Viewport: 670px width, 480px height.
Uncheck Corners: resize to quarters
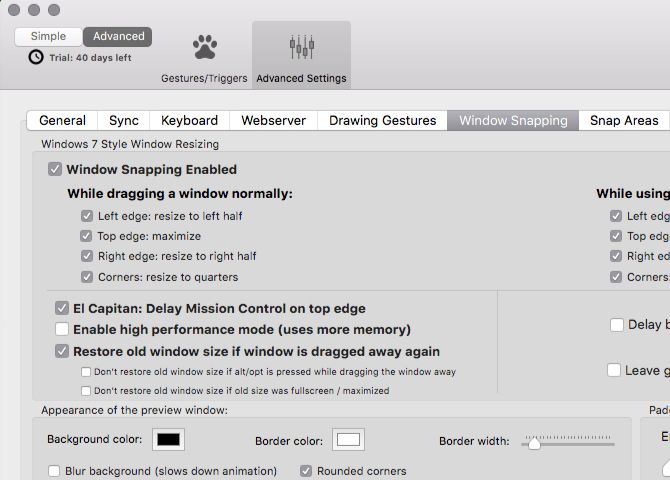tap(87, 277)
